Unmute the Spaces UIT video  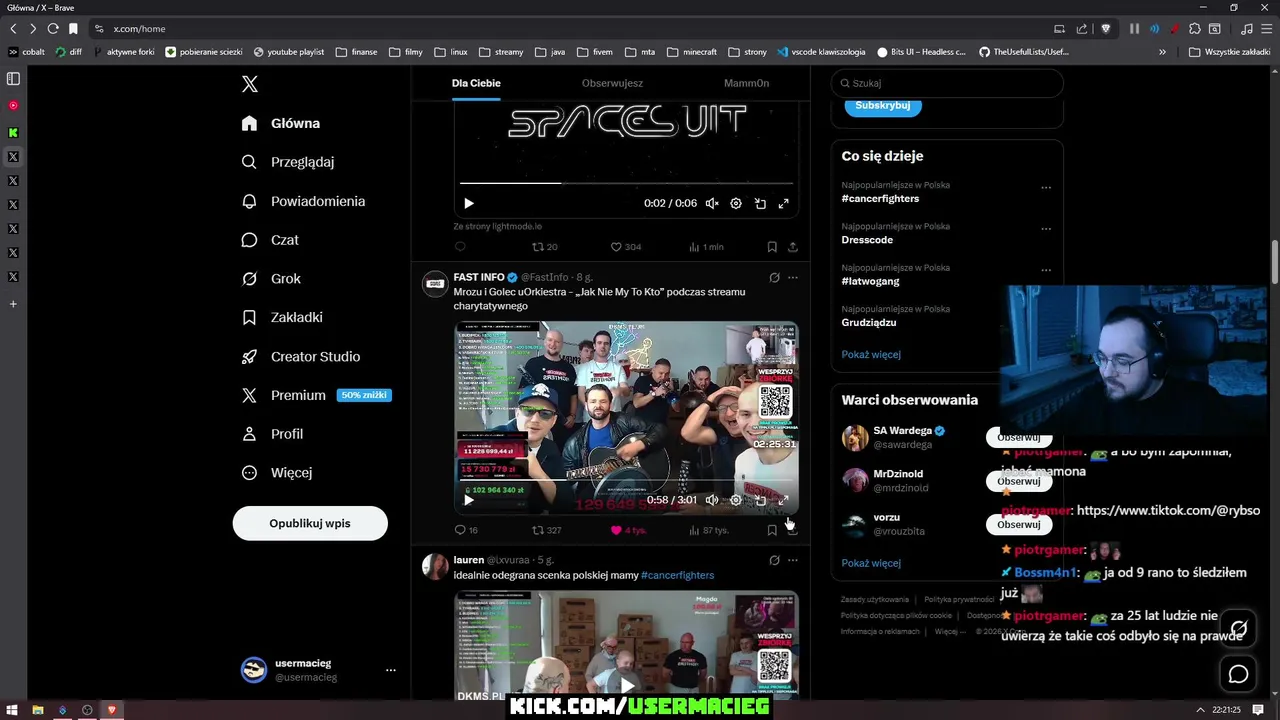point(712,203)
